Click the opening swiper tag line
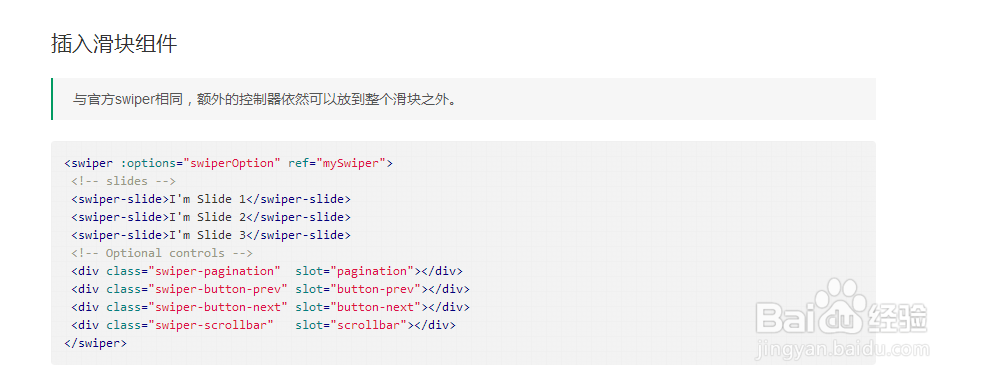This screenshot has height=383, width=985. [x=229, y=163]
